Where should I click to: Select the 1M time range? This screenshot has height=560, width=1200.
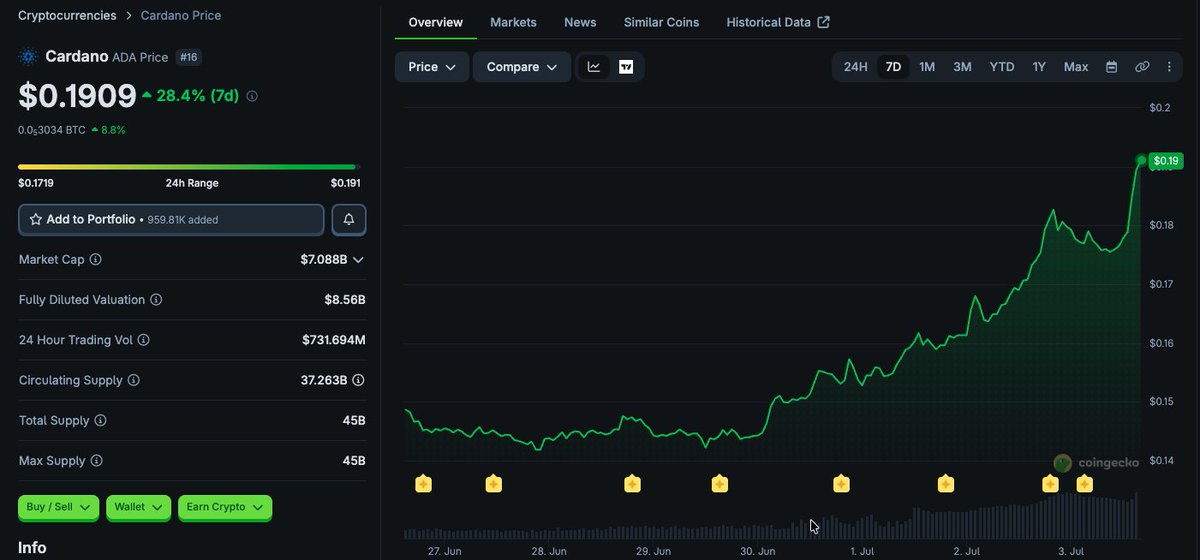(927, 67)
